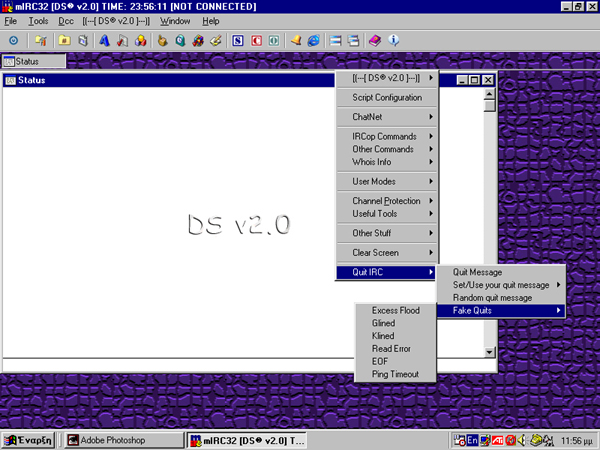Expand the IRCop Commands submenu
Screen dimensions: 600x450
point(387,136)
